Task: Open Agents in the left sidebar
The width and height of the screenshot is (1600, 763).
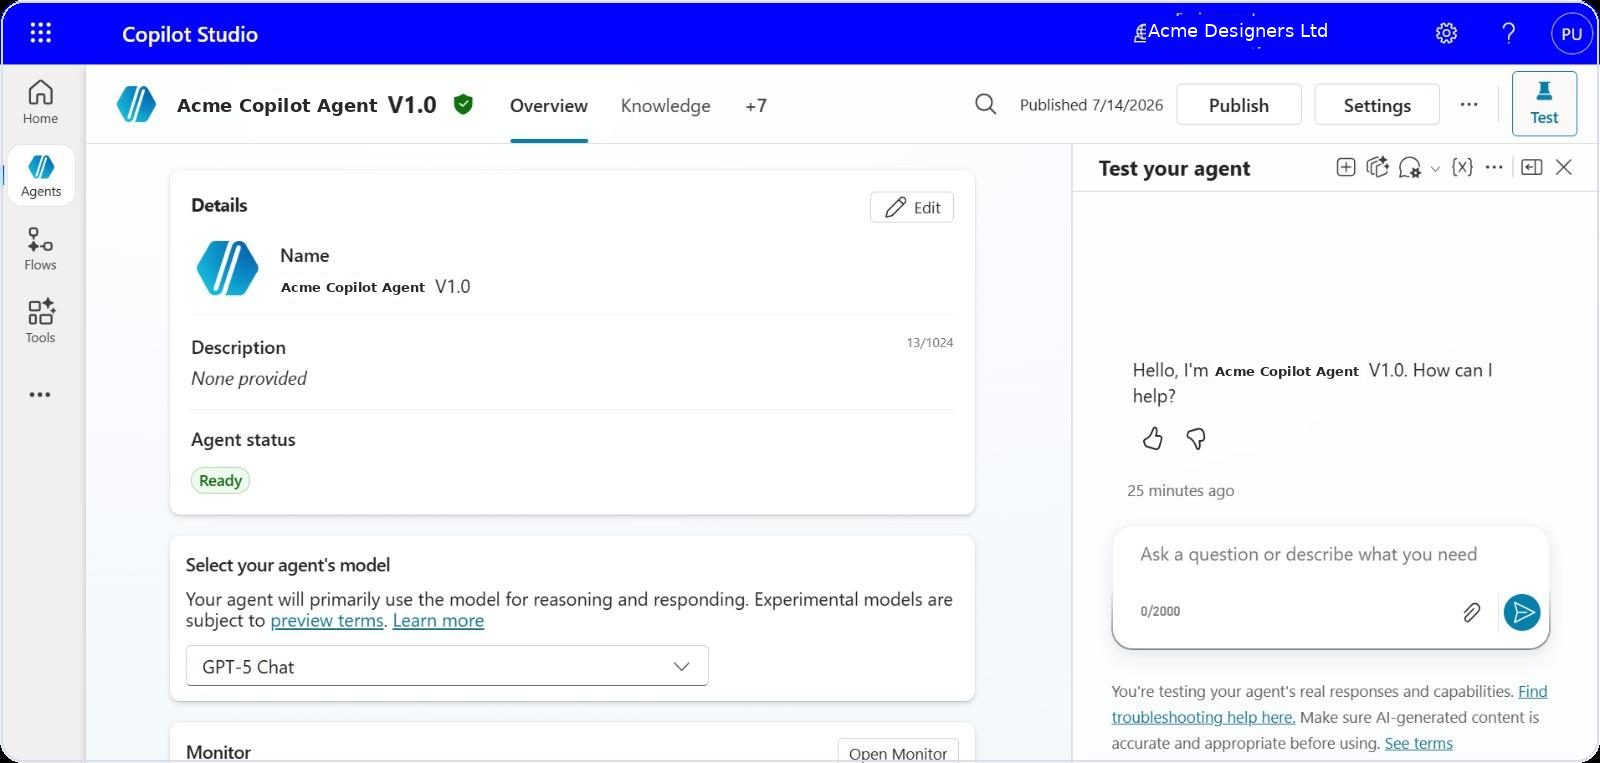Action: coord(41,175)
